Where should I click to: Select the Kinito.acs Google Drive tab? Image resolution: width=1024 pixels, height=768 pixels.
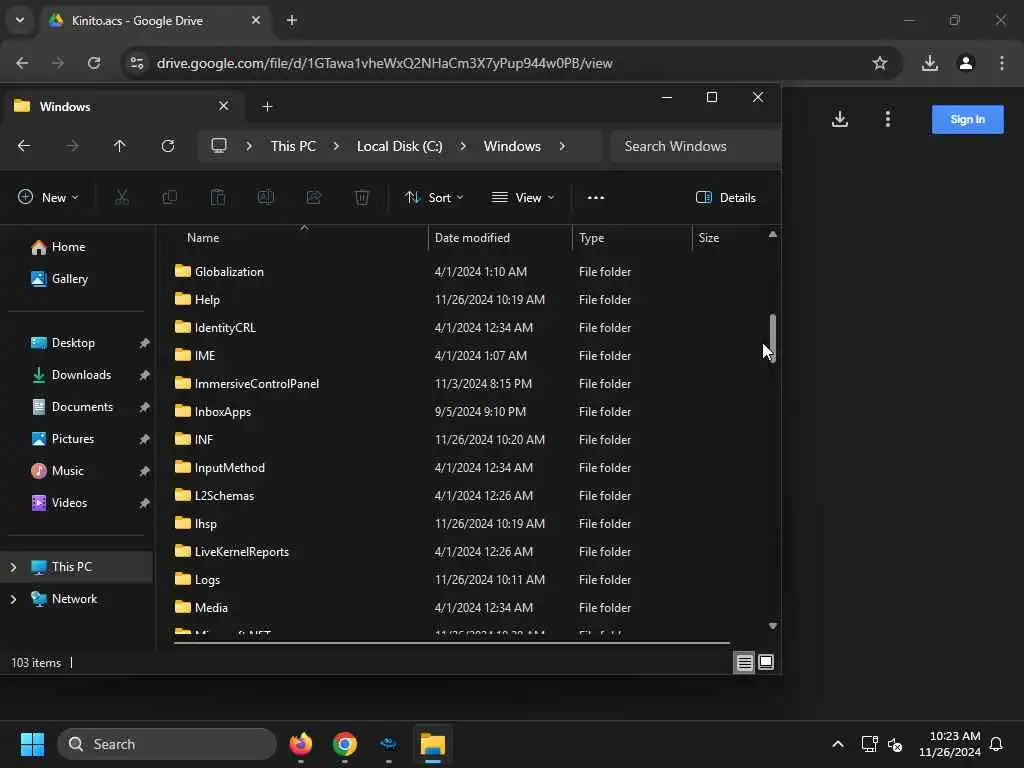pos(157,20)
